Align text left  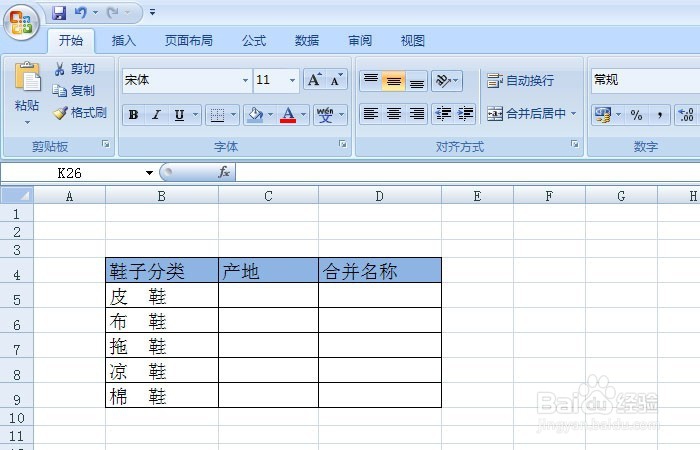(371, 113)
